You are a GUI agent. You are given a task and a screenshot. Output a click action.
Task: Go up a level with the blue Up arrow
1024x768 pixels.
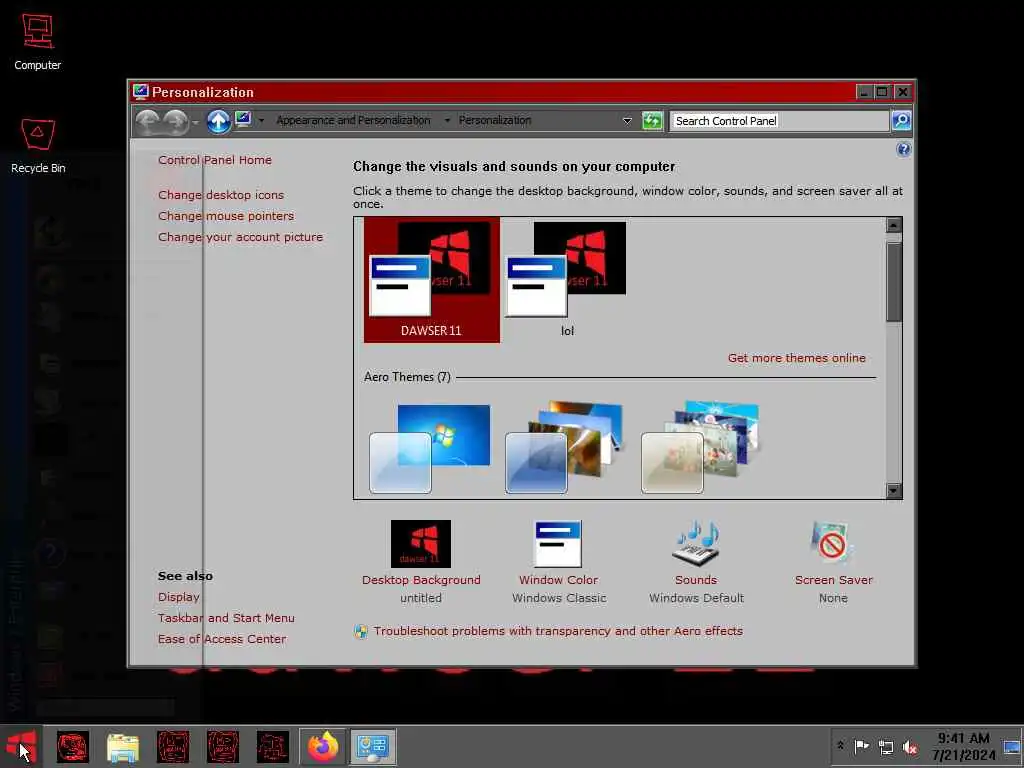218,121
